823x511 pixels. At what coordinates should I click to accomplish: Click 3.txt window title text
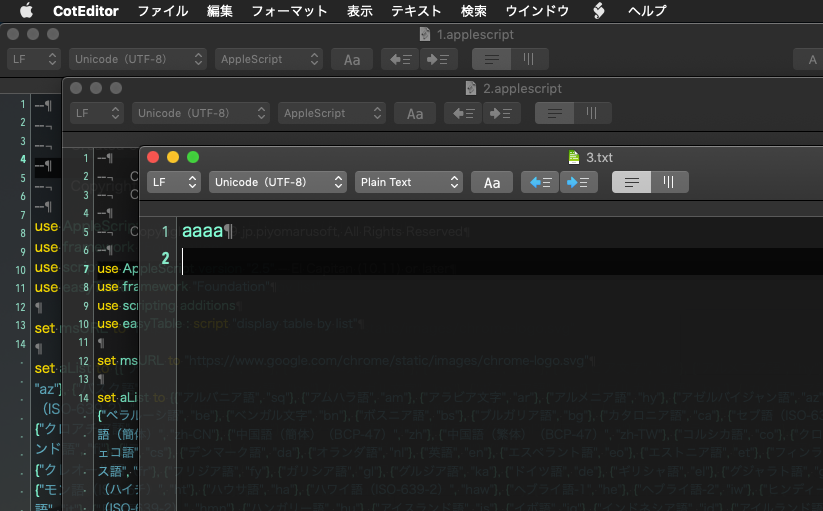[x=599, y=157]
